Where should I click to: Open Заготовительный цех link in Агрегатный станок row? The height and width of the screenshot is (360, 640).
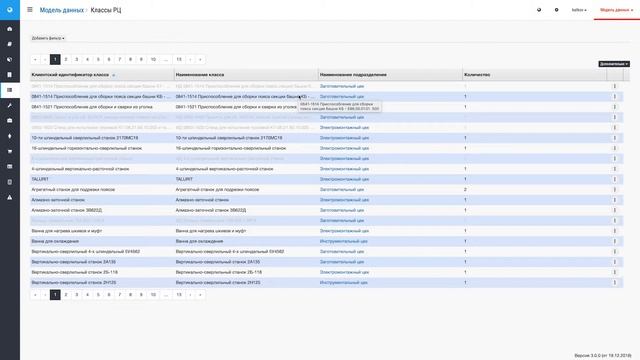(x=342, y=189)
